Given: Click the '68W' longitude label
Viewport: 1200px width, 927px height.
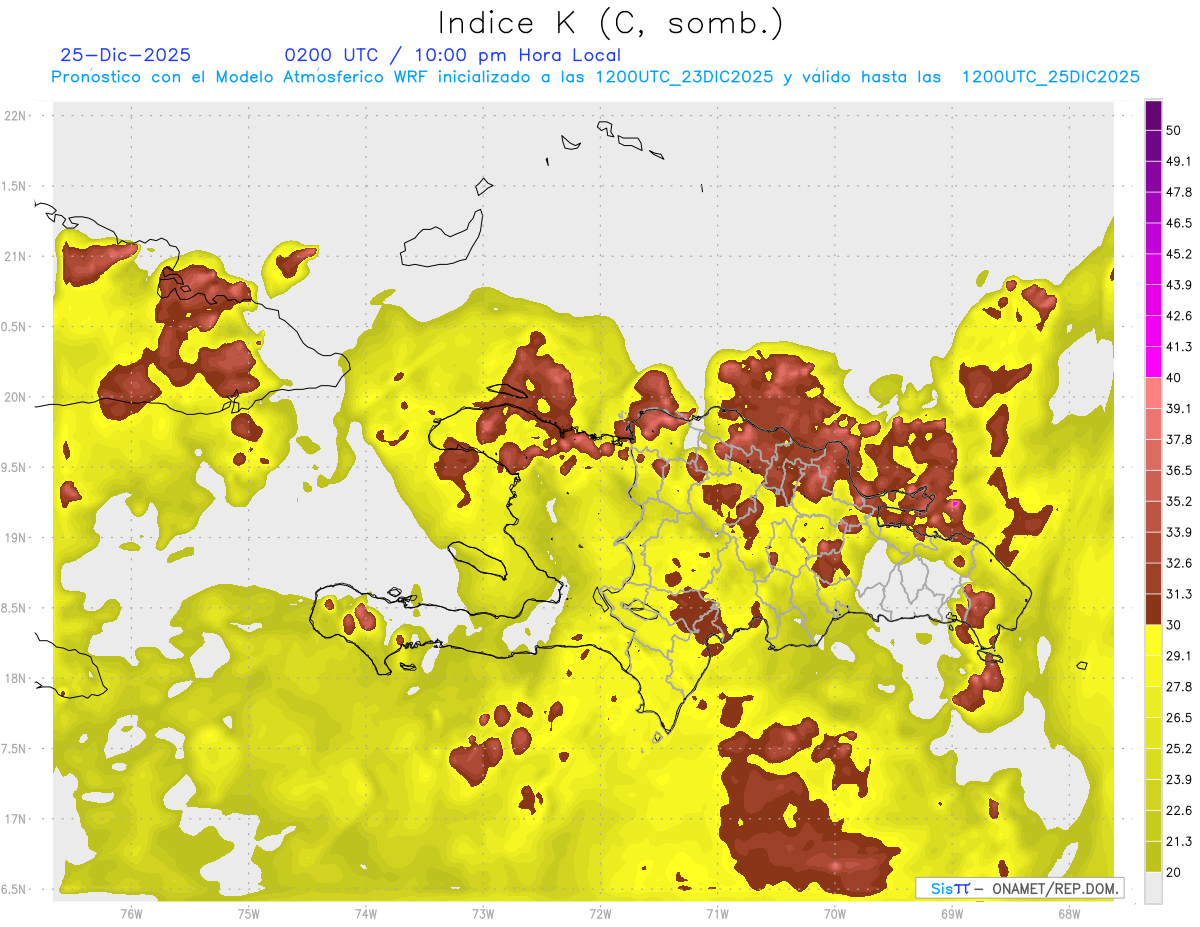Looking at the screenshot, I should (x=1069, y=913).
